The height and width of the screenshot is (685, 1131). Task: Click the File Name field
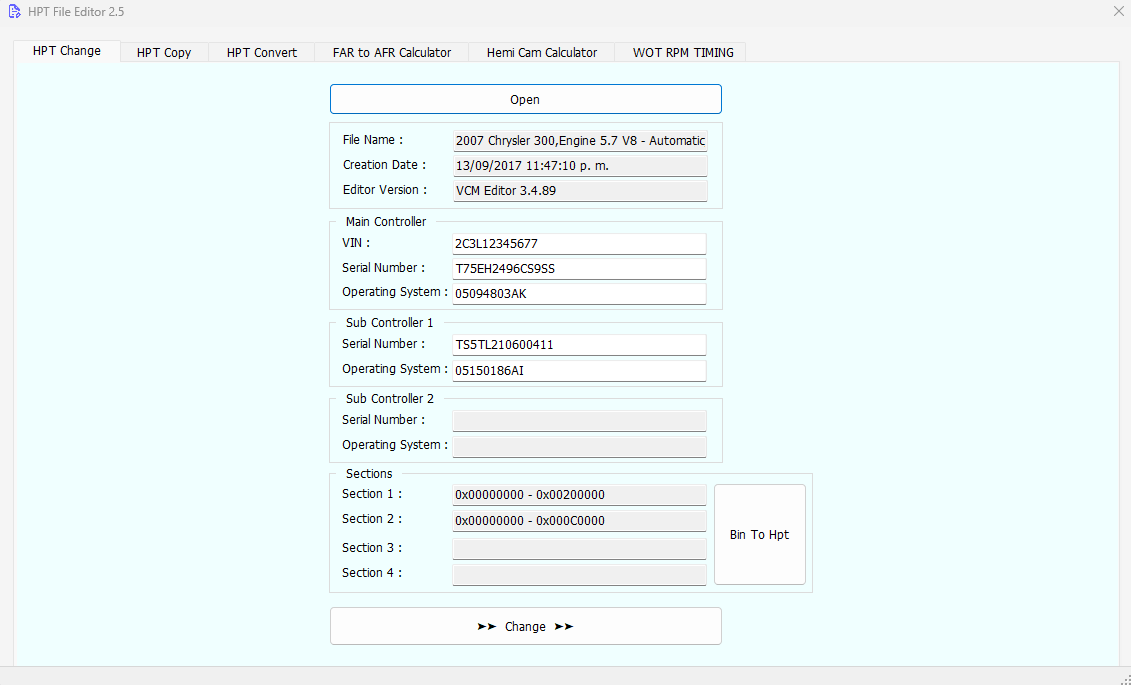point(579,141)
